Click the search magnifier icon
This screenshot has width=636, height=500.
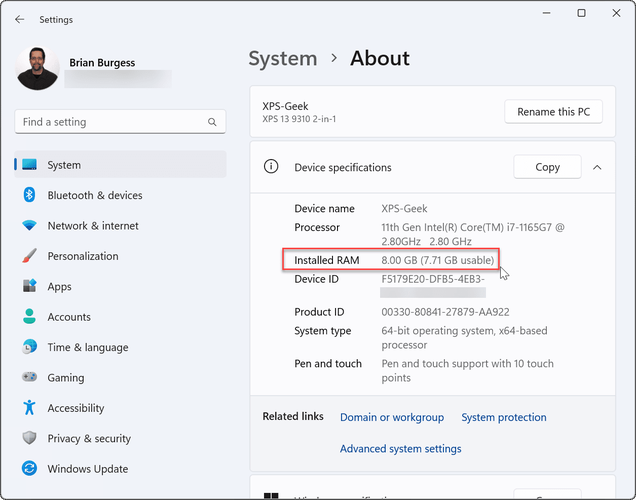click(212, 122)
